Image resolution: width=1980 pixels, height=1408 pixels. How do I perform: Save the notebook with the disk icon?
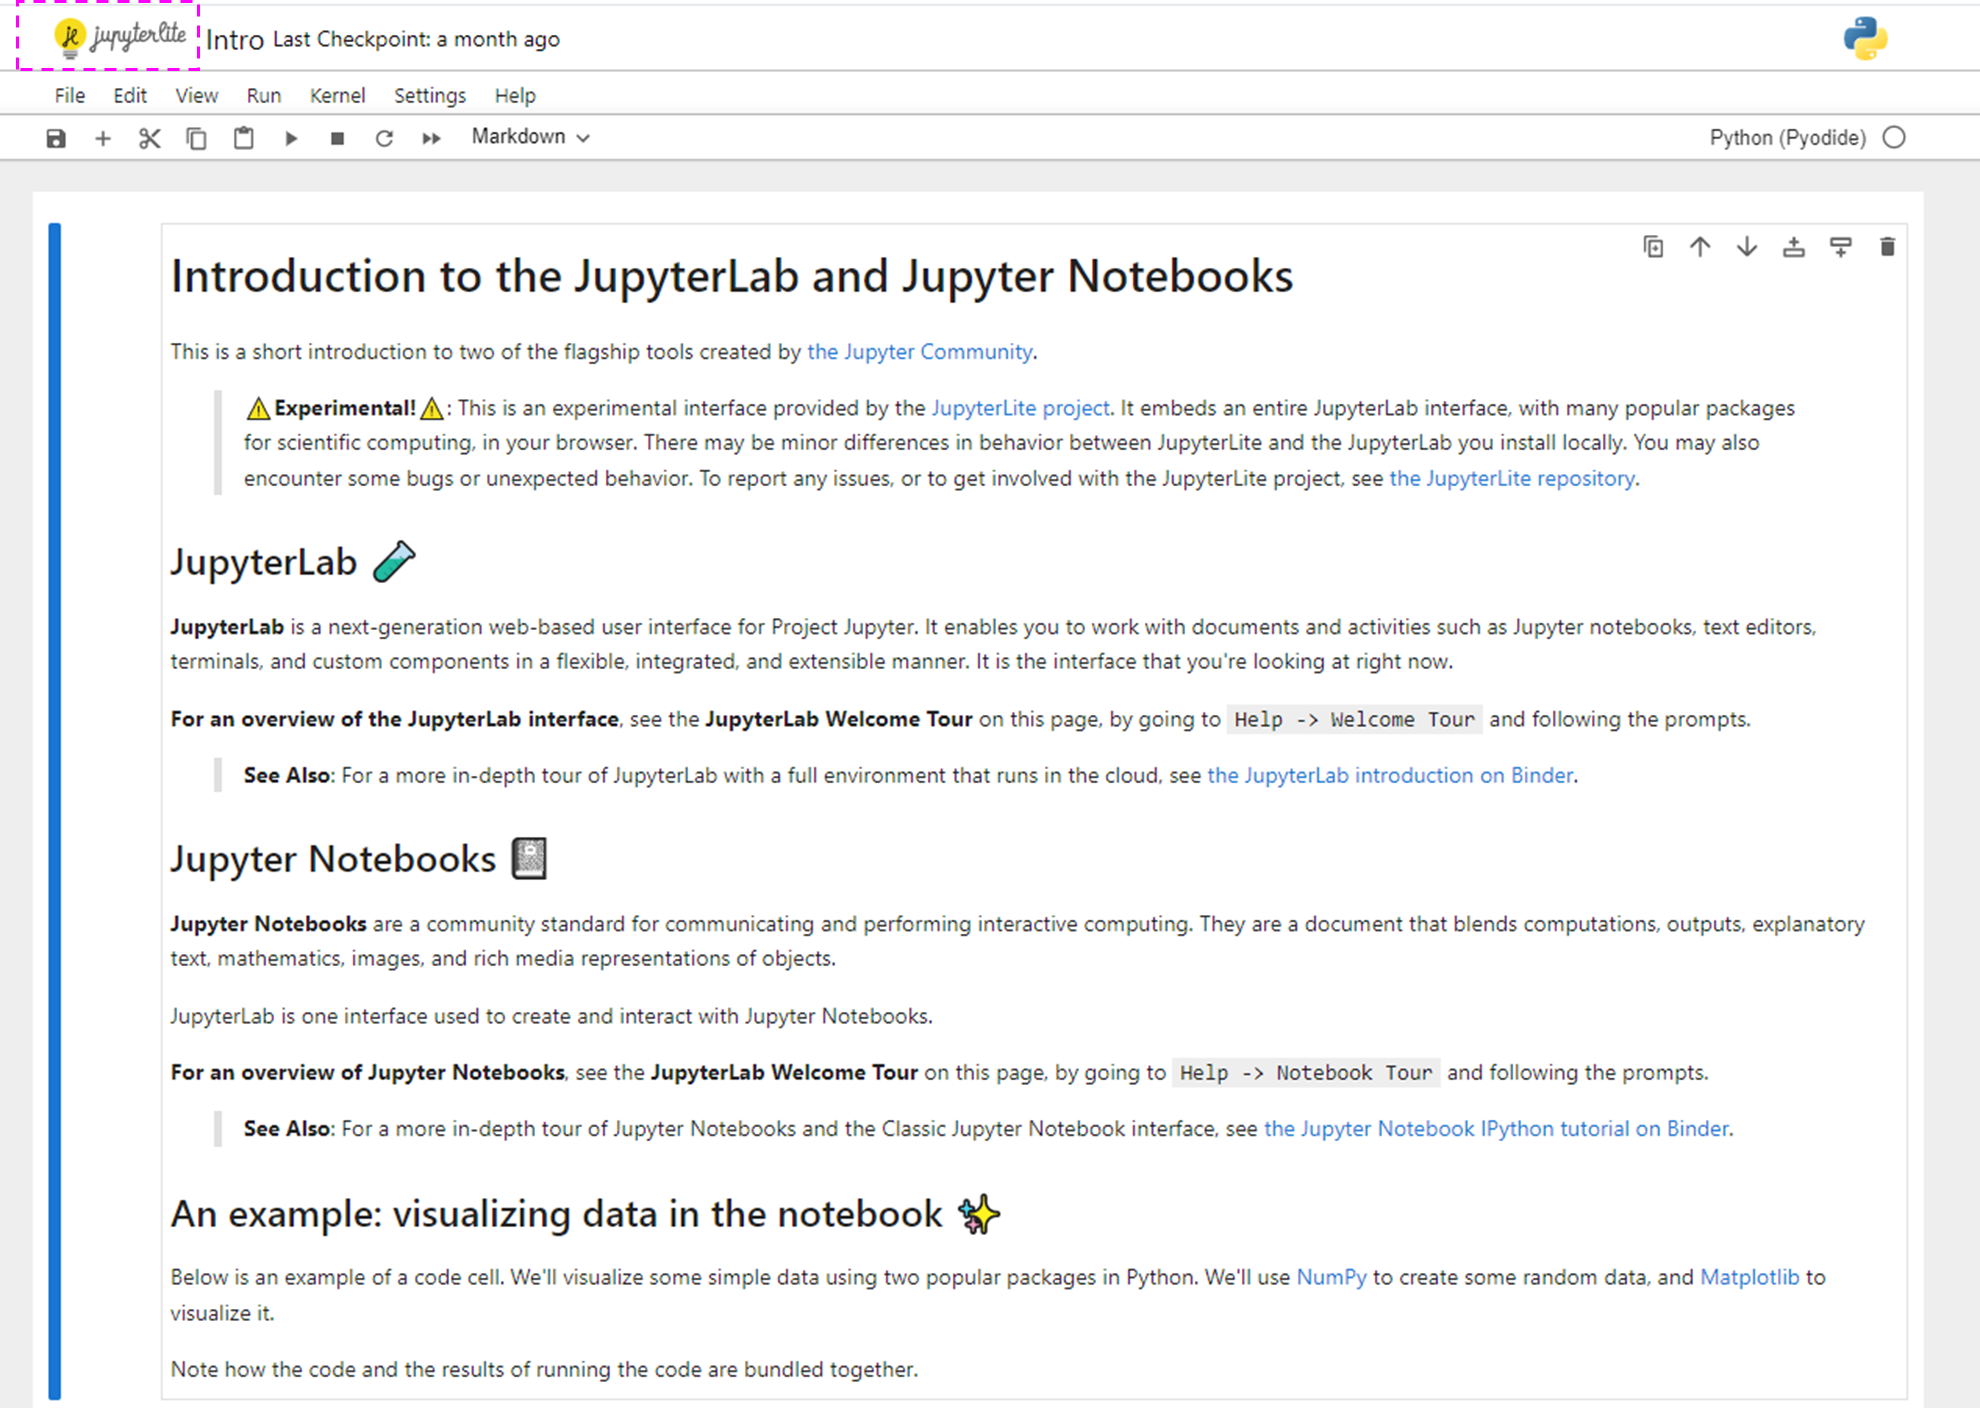[56, 138]
